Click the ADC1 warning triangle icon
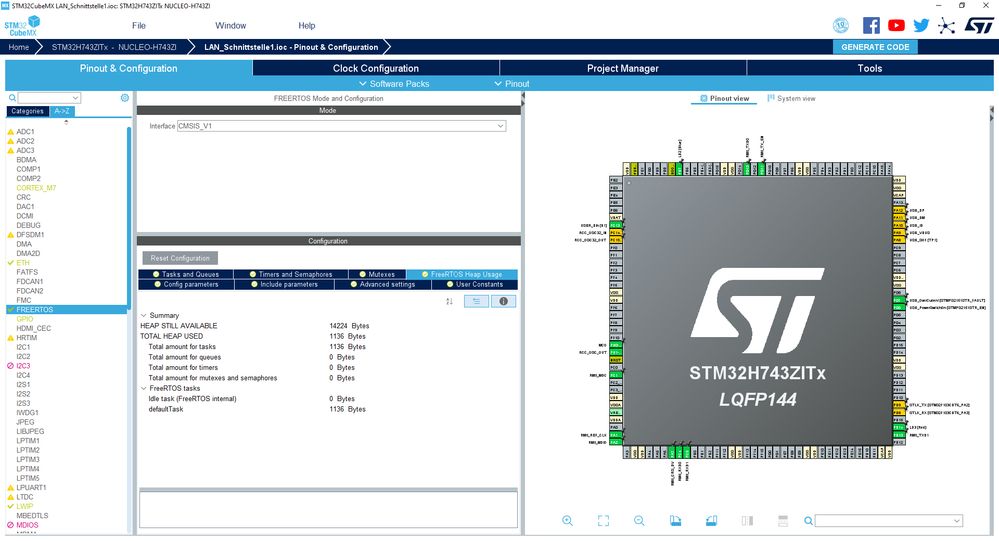This screenshot has height=541, width=999. click(10, 132)
